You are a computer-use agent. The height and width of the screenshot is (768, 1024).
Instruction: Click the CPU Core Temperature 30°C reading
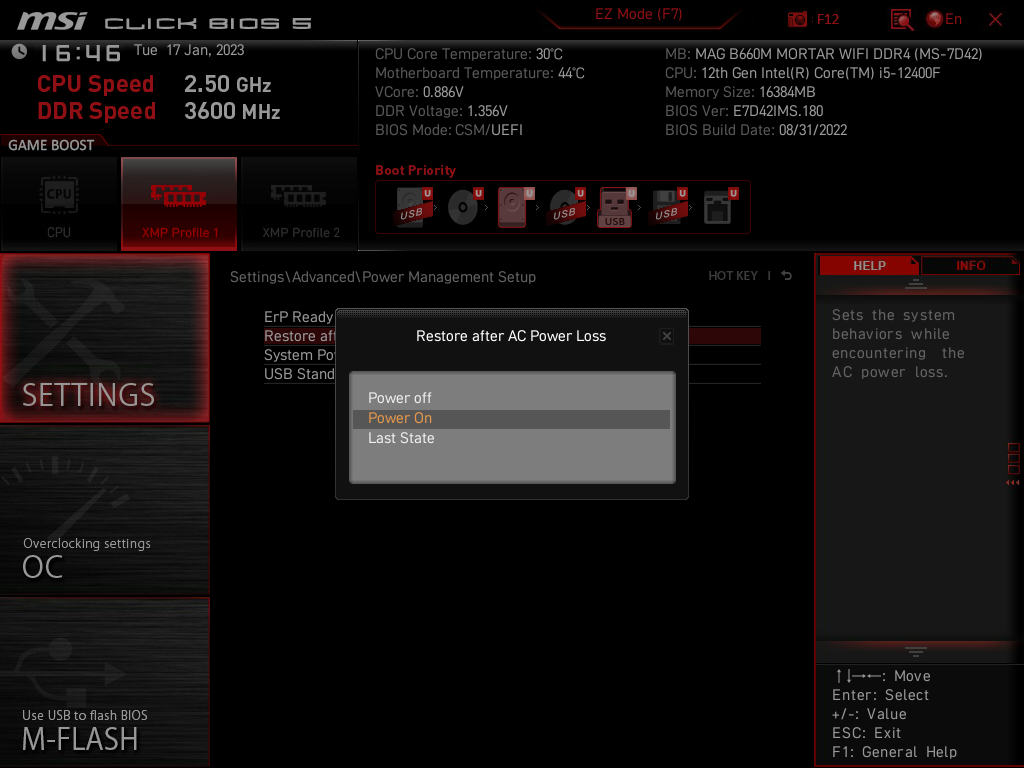[x=468, y=54]
